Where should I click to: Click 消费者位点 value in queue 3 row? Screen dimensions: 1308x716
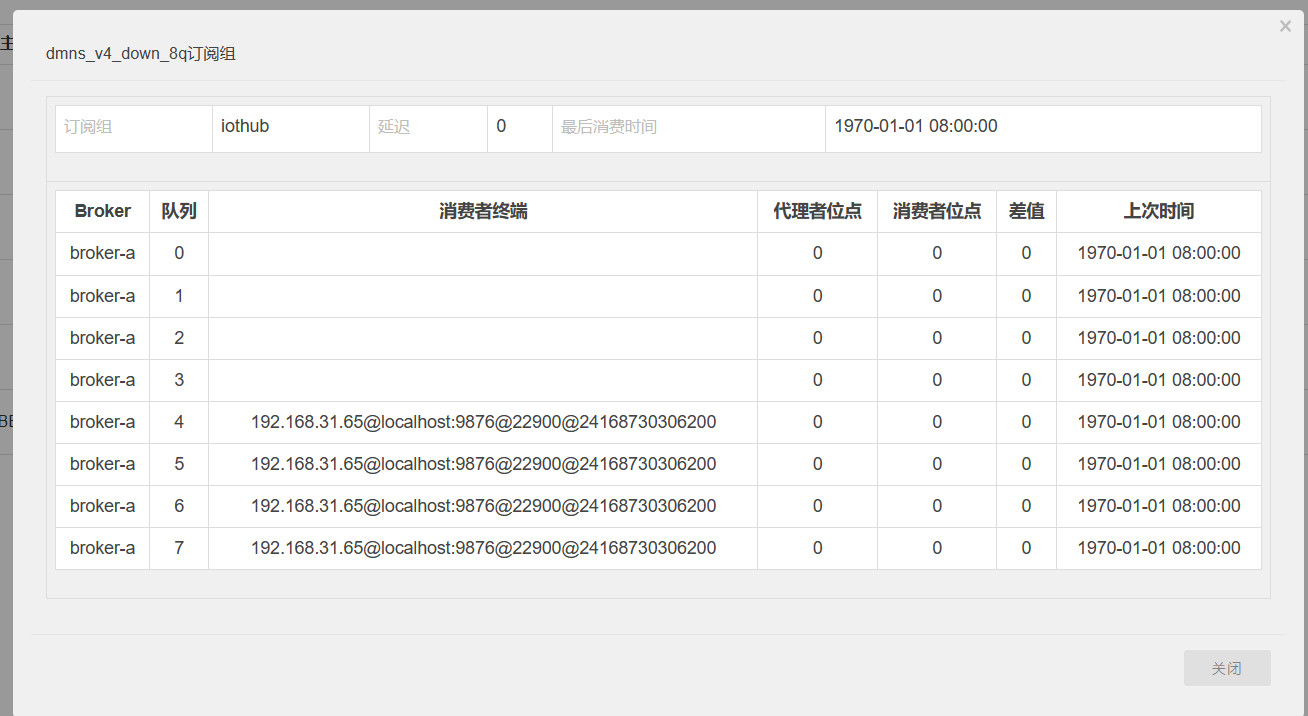pos(937,380)
